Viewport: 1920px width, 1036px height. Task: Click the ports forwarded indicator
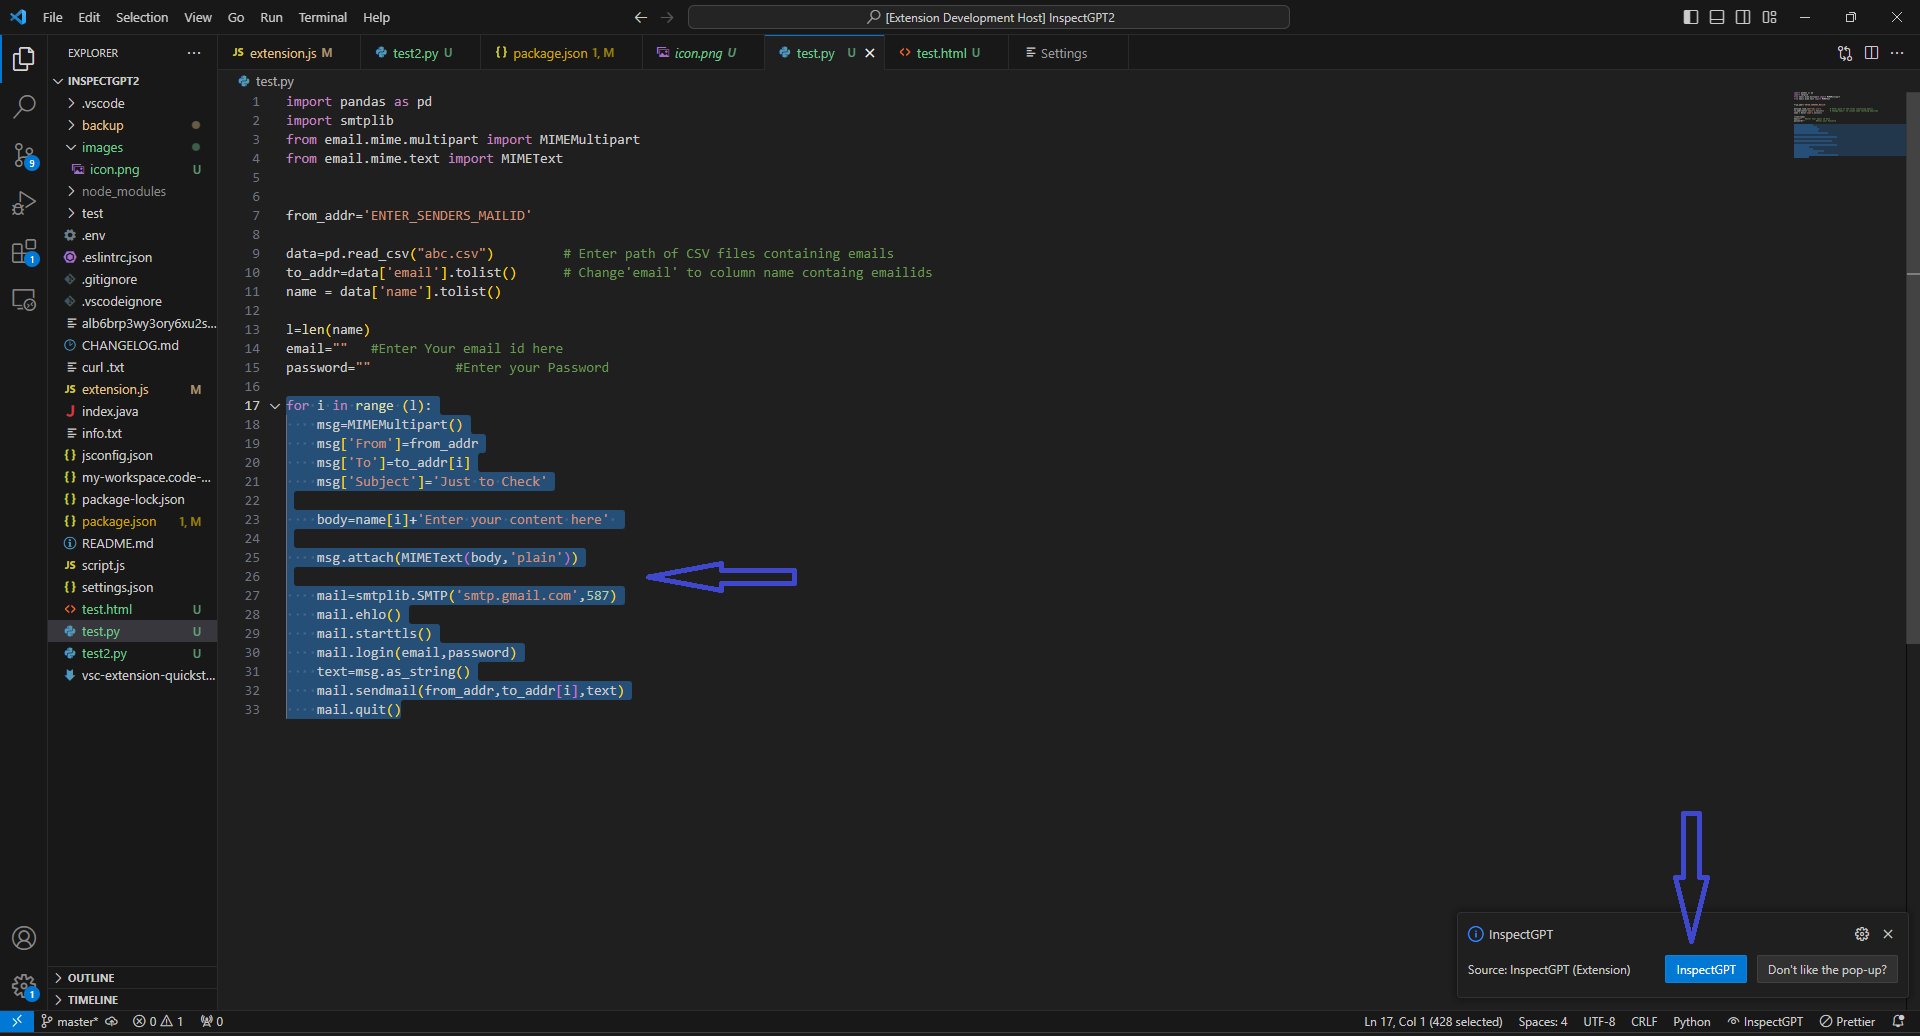point(212,1021)
